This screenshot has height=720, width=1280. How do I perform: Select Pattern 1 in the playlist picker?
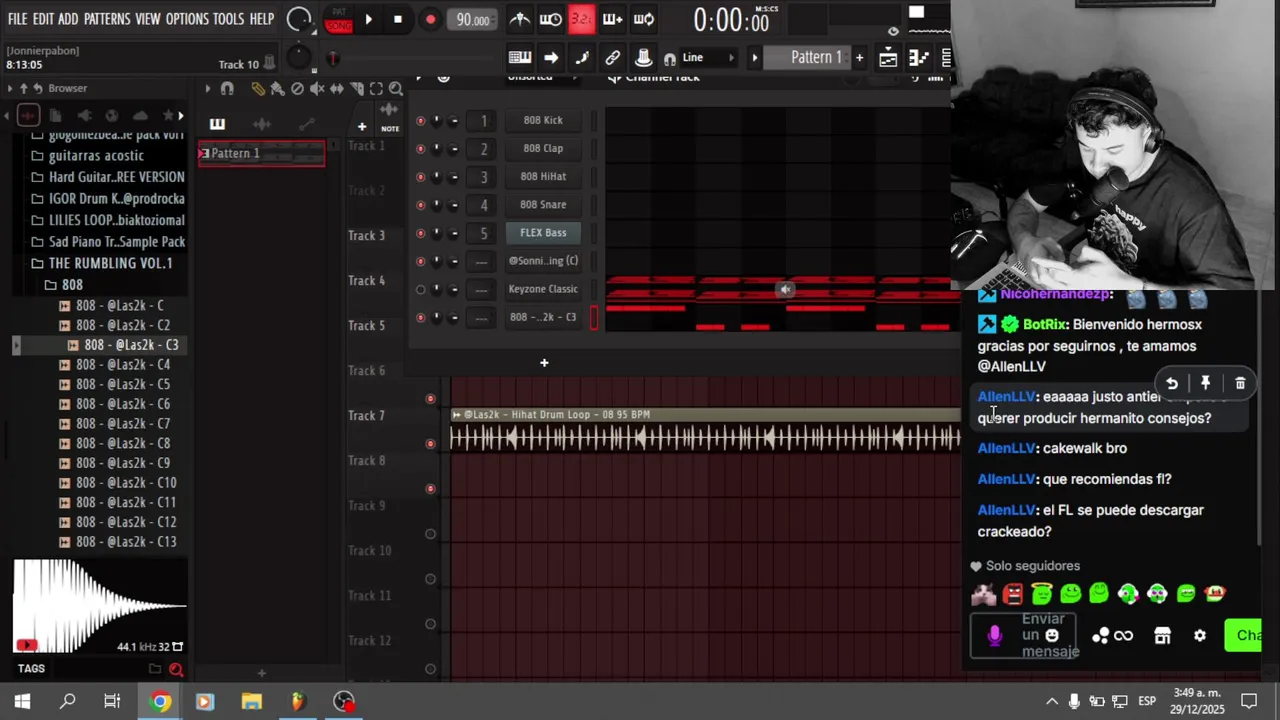click(261, 153)
